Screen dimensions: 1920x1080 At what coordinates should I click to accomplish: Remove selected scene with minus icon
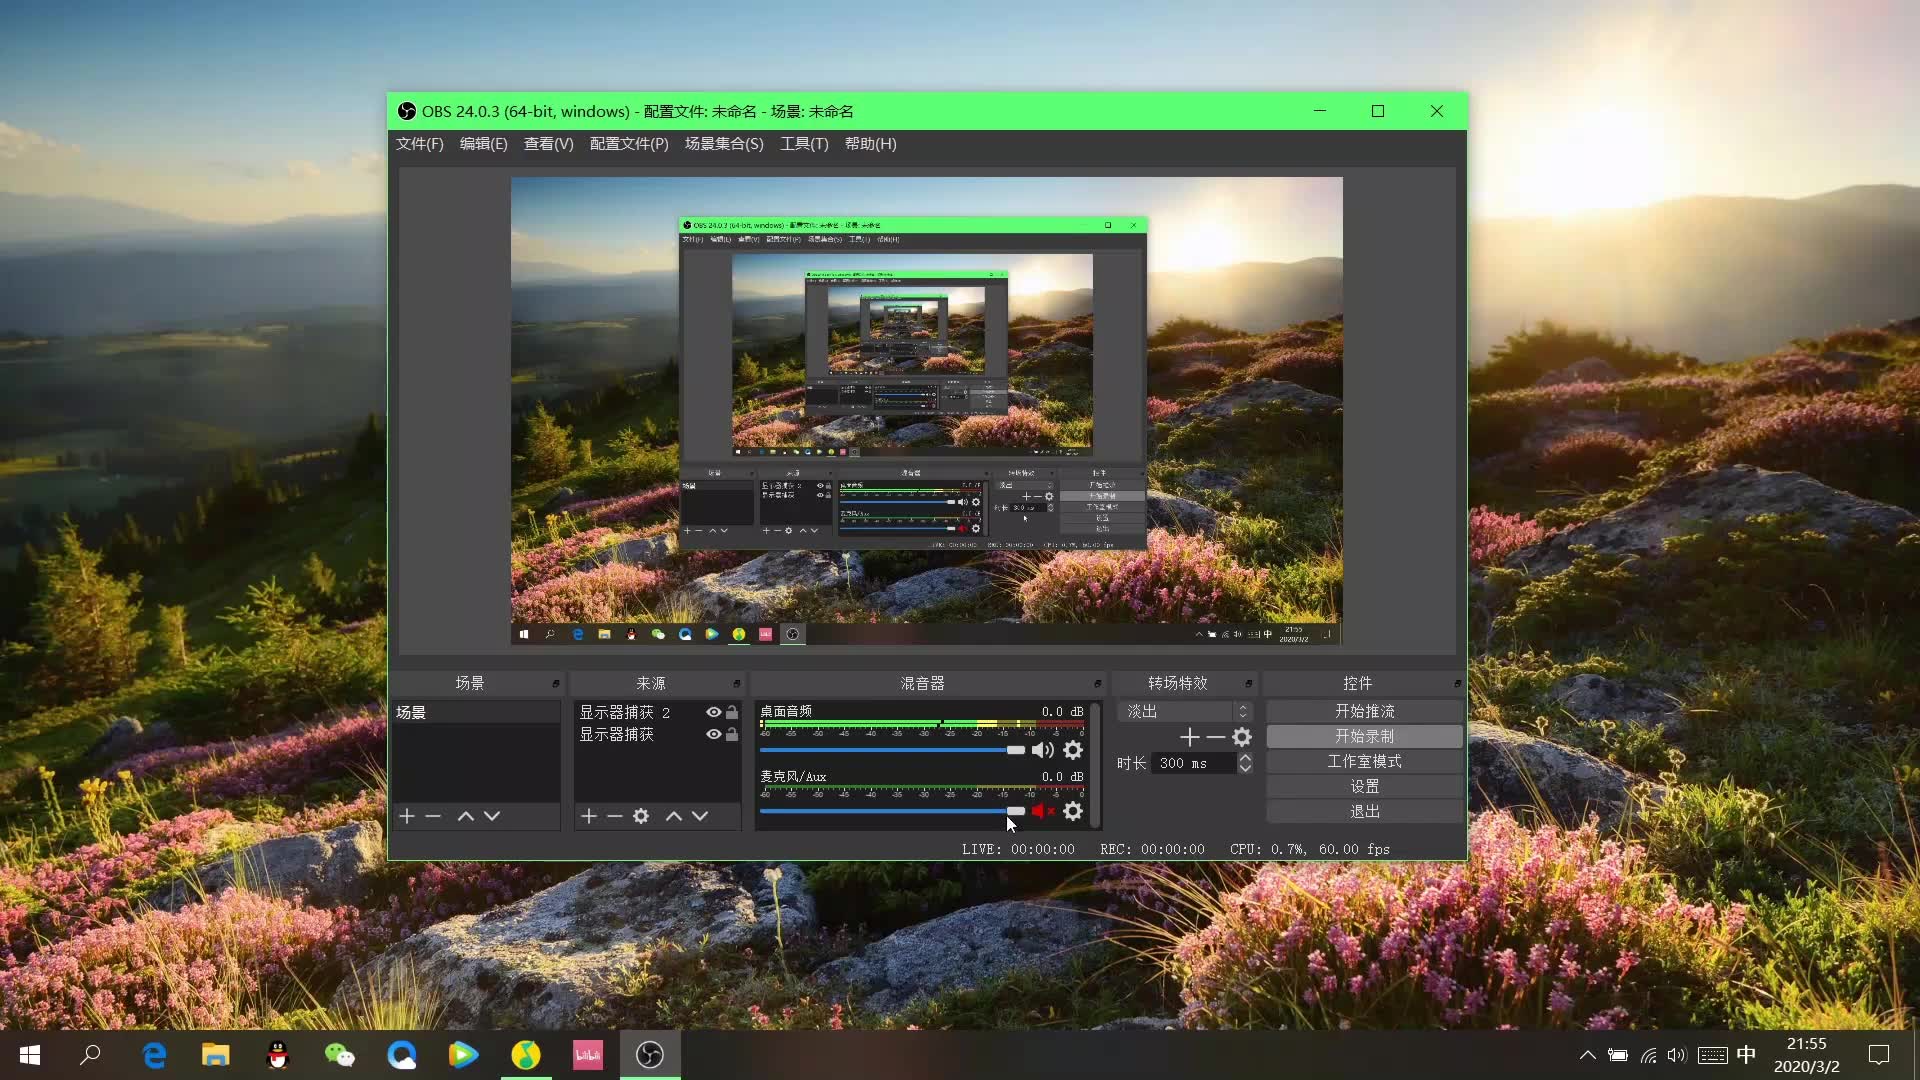[433, 816]
